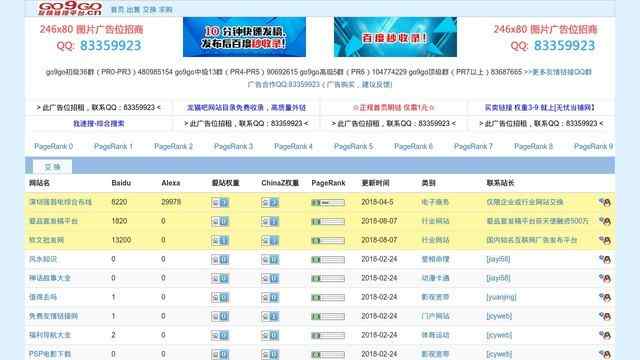Click QQ contact icon in PSP电影下载 row
This screenshot has width=640, height=360.
coord(604,354)
